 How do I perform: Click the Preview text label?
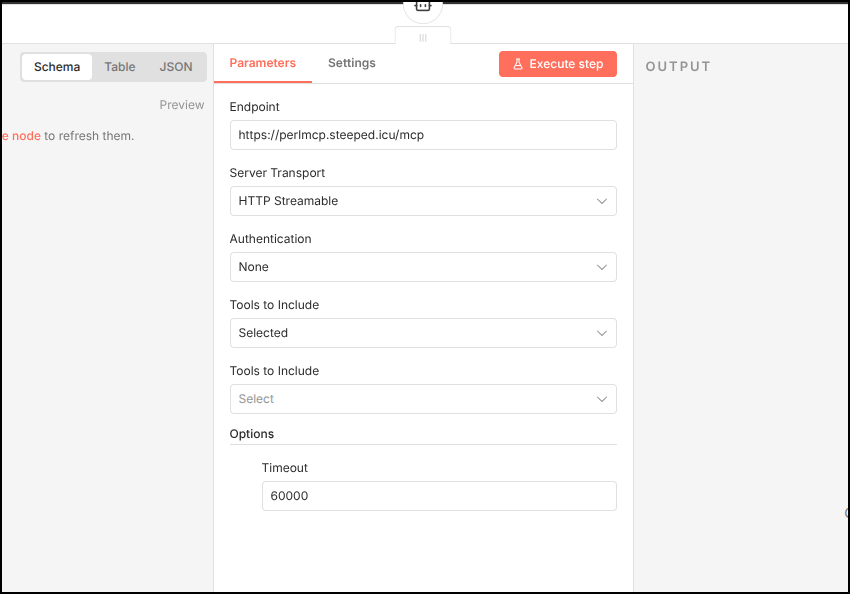pyautogui.click(x=182, y=105)
